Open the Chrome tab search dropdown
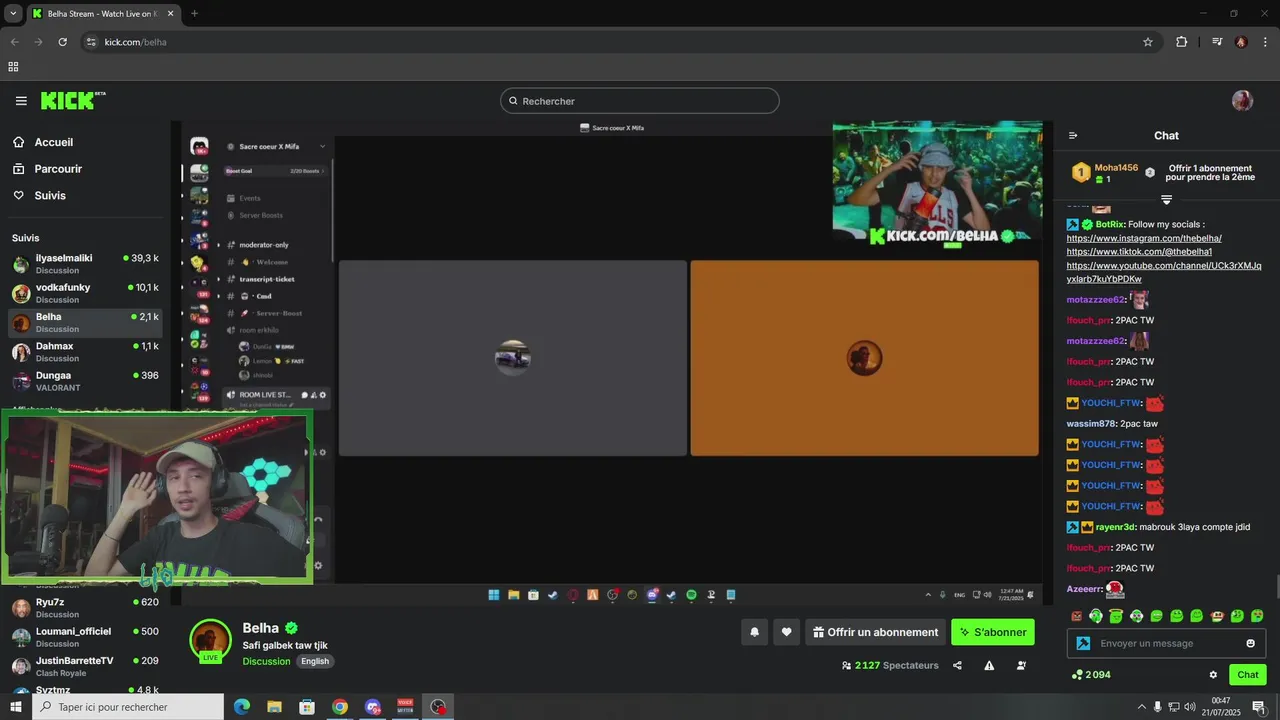This screenshot has width=1280, height=720. point(13,13)
